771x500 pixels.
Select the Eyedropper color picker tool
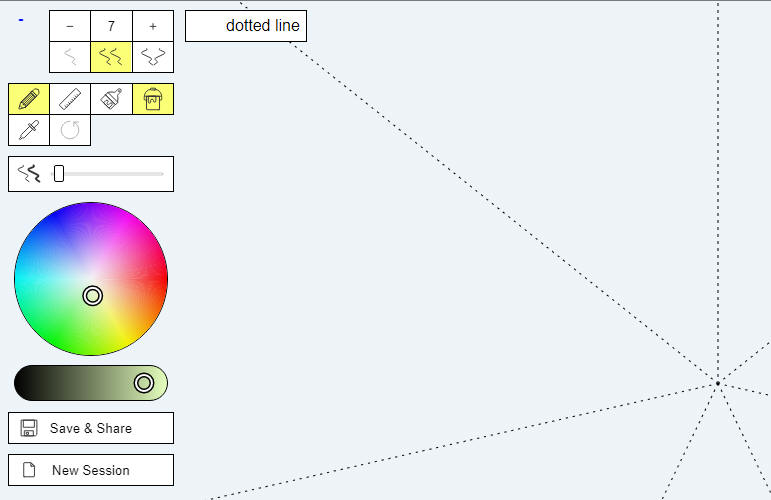click(x=29, y=130)
